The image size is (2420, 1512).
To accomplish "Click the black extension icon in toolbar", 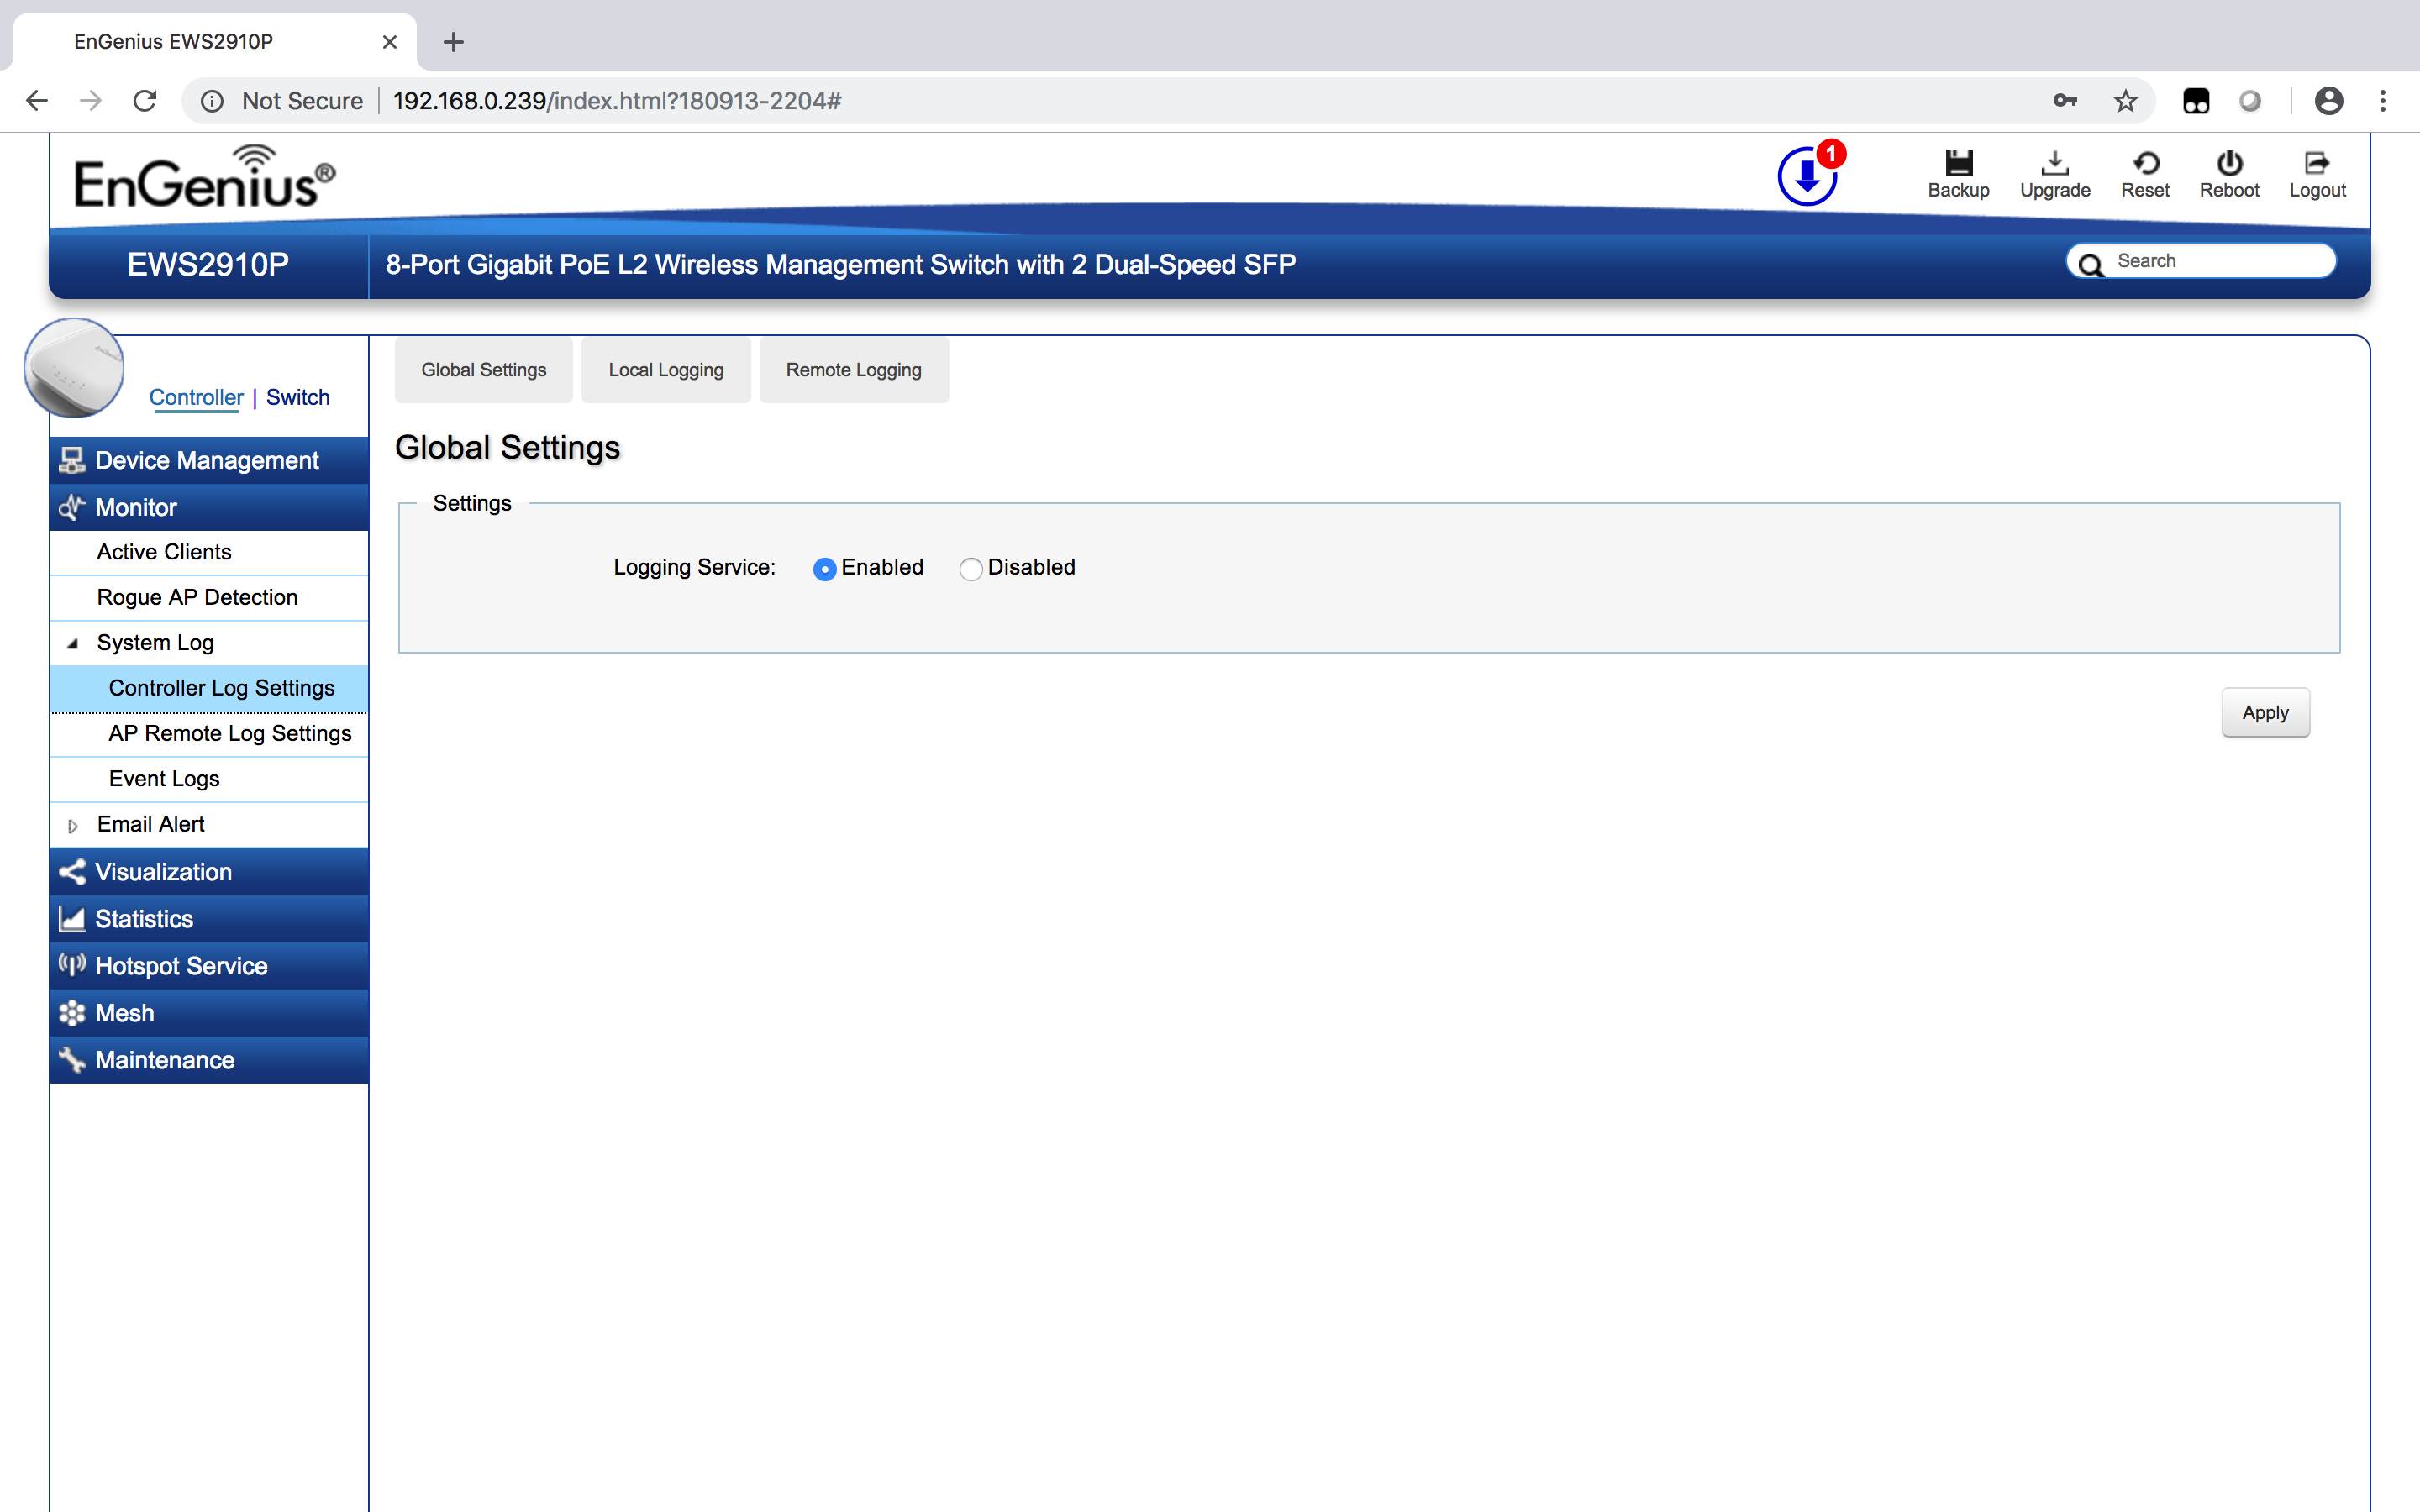I will 2196,101.
